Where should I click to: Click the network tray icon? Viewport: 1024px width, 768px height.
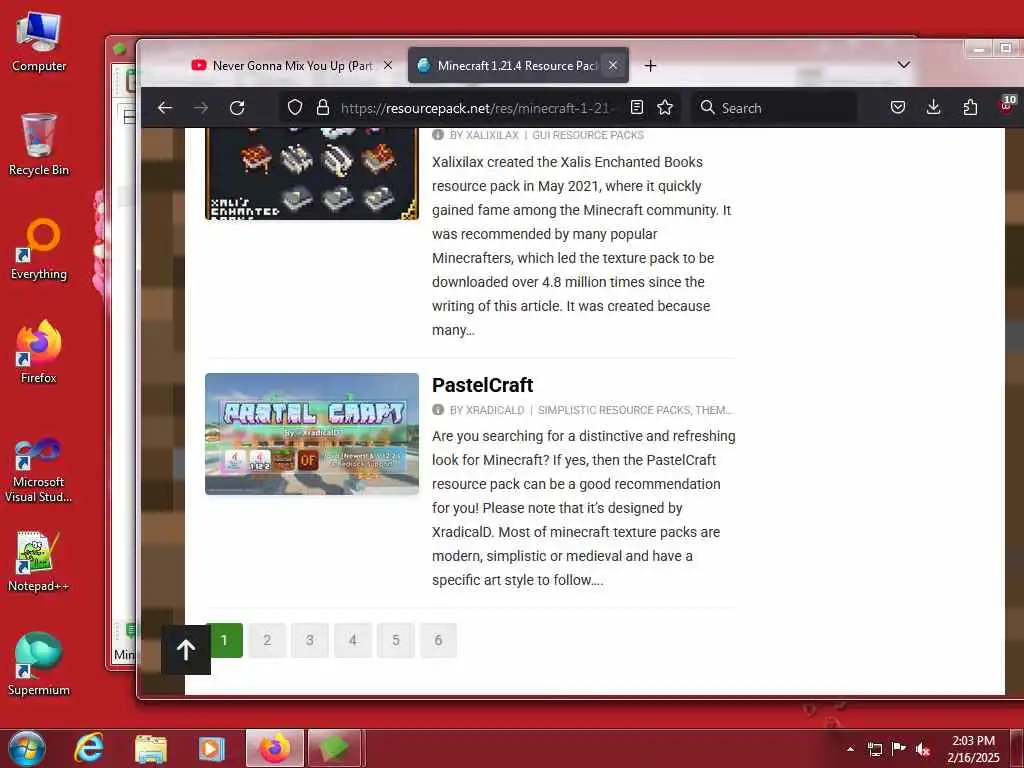(x=874, y=749)
